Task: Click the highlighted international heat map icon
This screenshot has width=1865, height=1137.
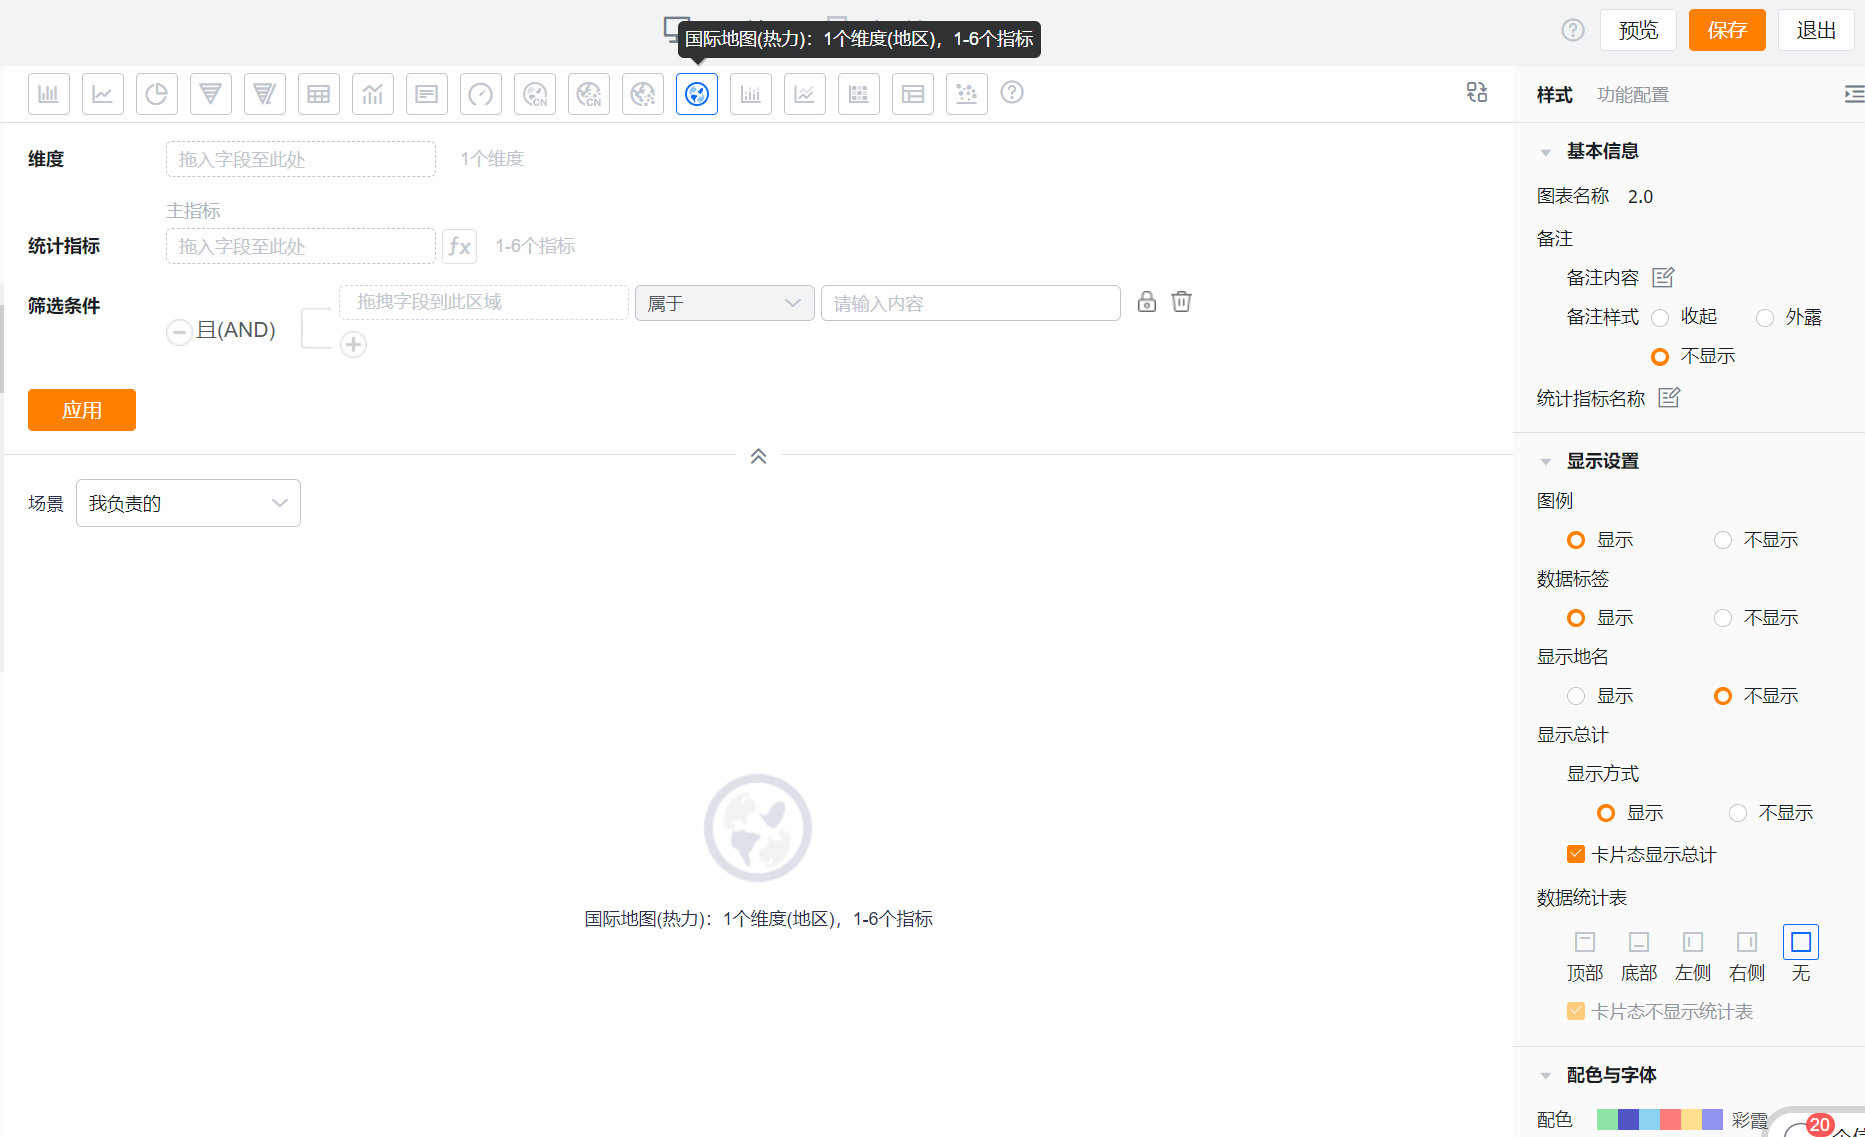Action: pos(696,94)
